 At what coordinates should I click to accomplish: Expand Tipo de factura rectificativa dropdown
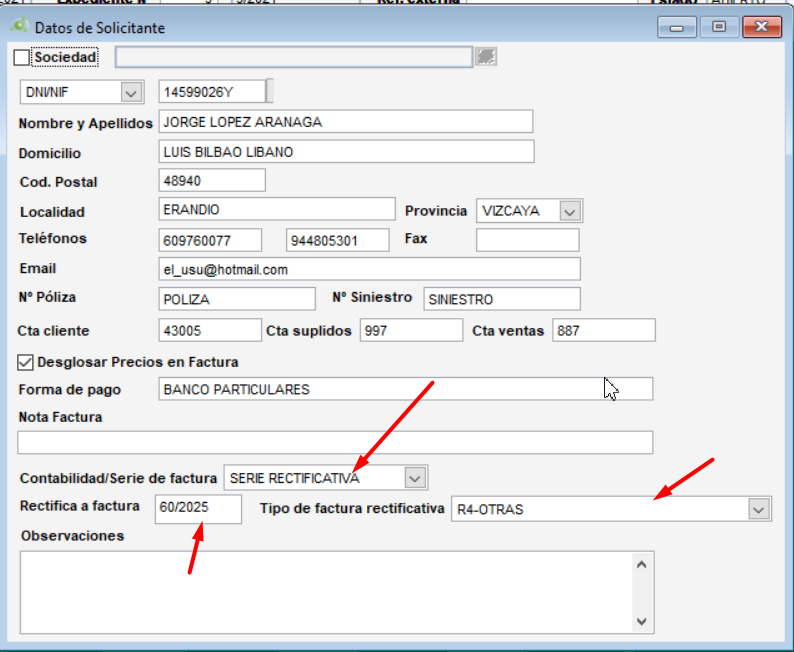point(759,509)
